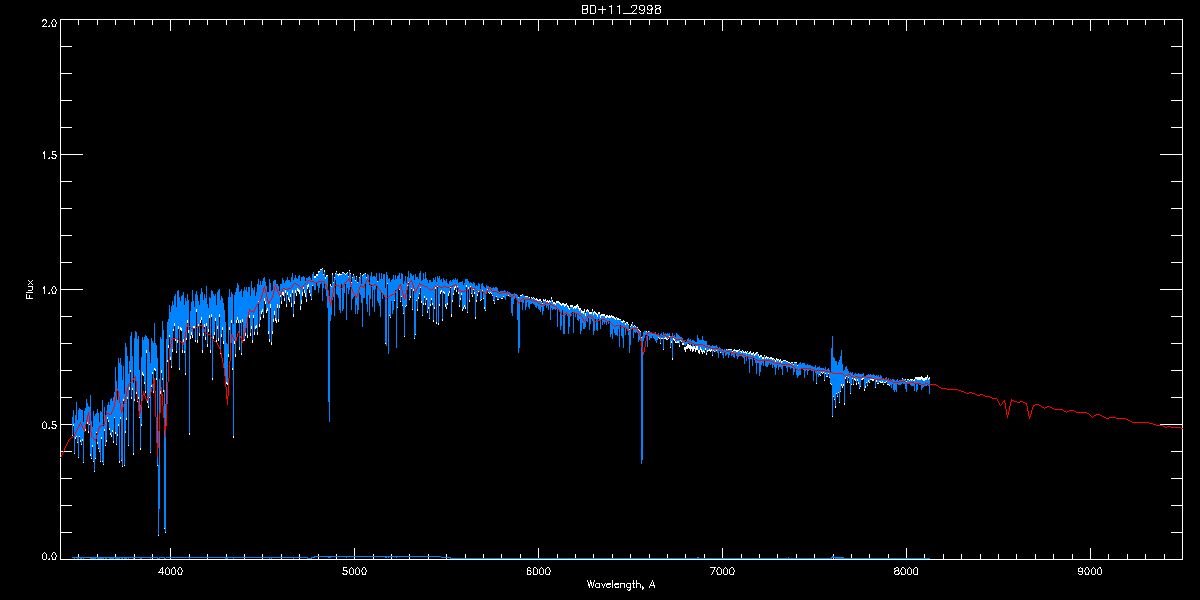
Task: Click the Flux y-axis label
Action: 29,290
